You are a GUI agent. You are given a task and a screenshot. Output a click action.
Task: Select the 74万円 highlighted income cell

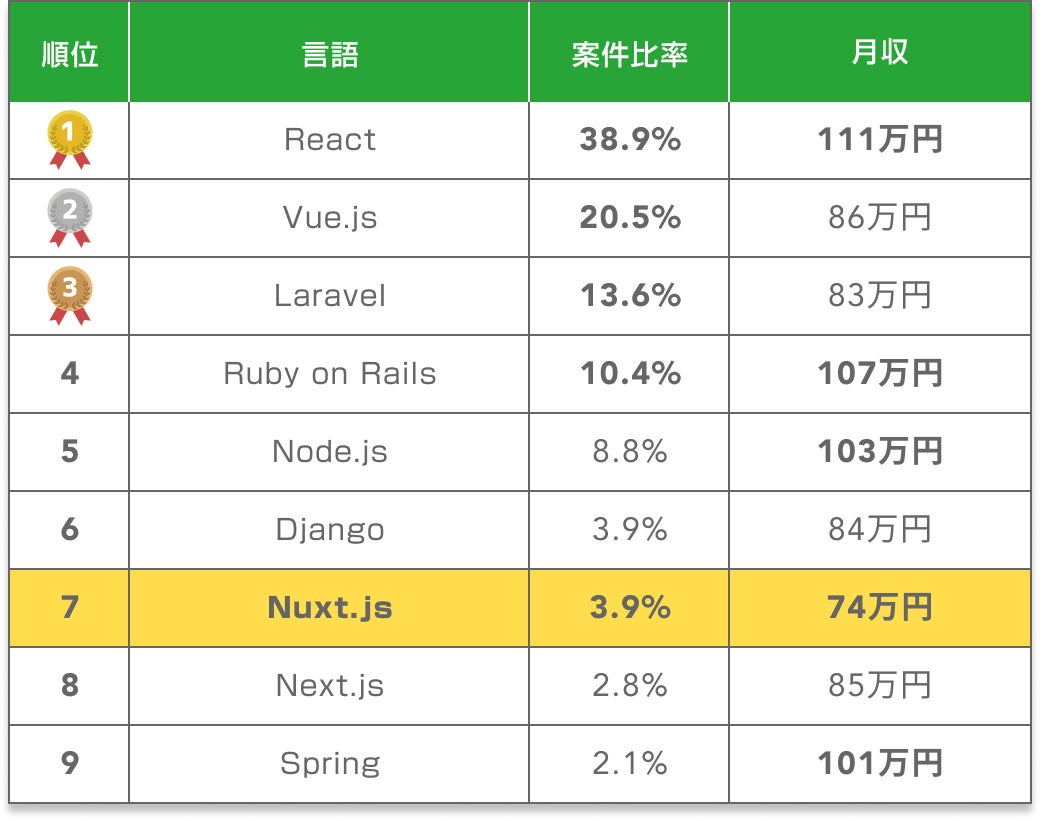pos(880,608)
